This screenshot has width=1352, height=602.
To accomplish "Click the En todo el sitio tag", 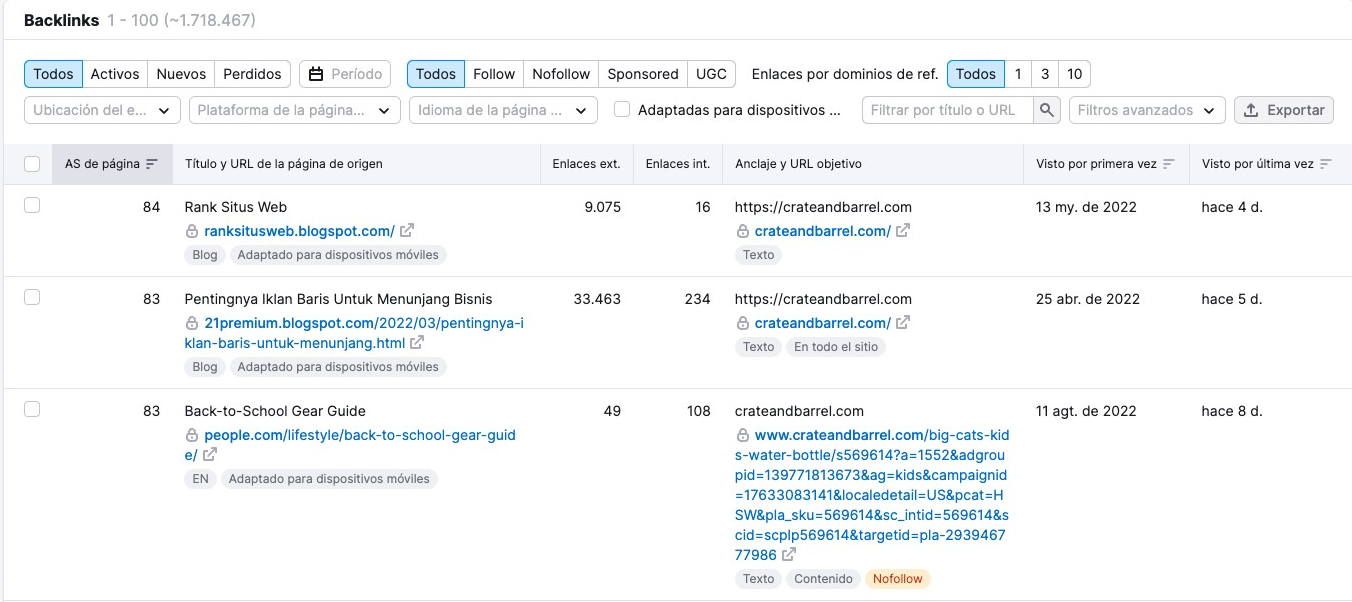I will (836, 347).
